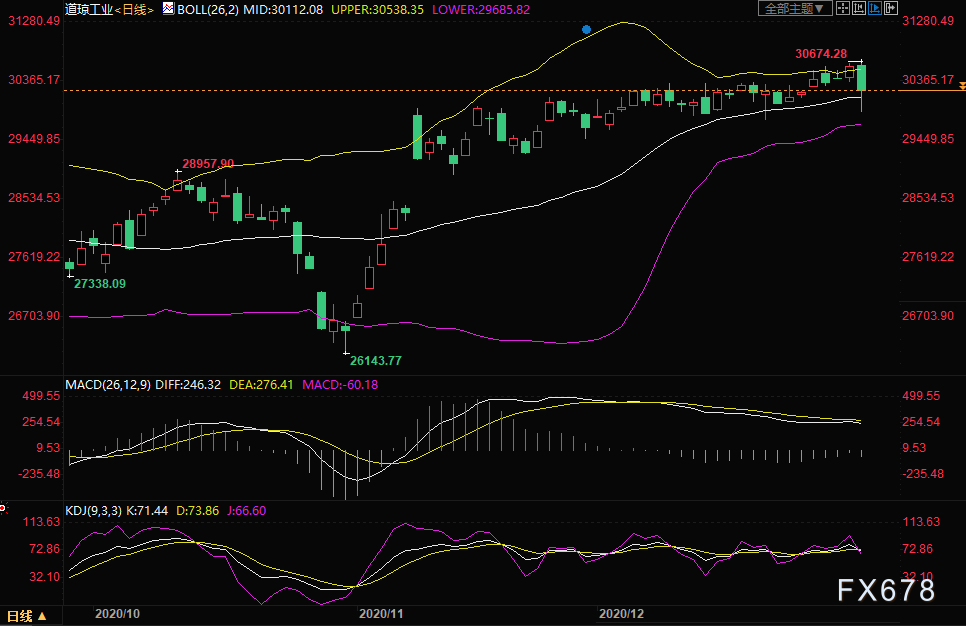Click the MACD(26,12,9) indicator label

(108, 384)
